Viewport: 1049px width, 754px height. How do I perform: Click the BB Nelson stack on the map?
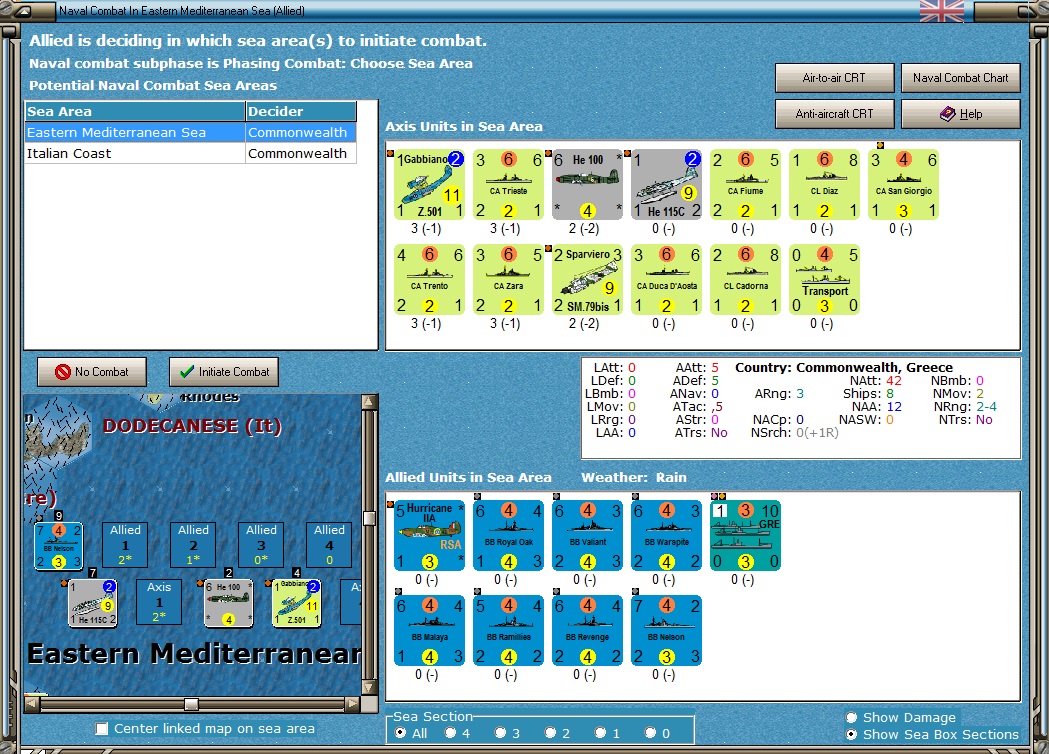tap(58, 546)
